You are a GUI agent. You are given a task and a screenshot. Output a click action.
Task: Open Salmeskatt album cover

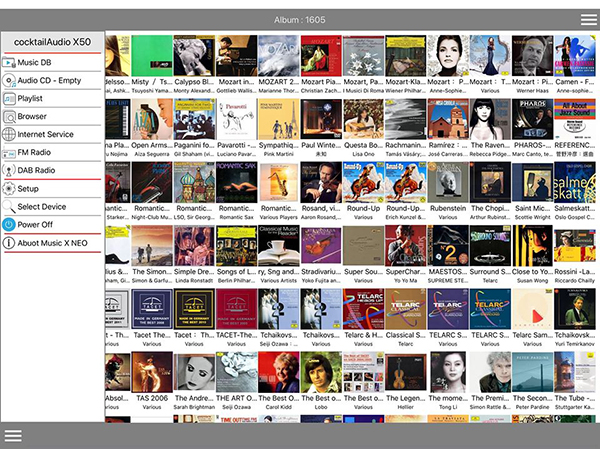(x=574, y=183)
